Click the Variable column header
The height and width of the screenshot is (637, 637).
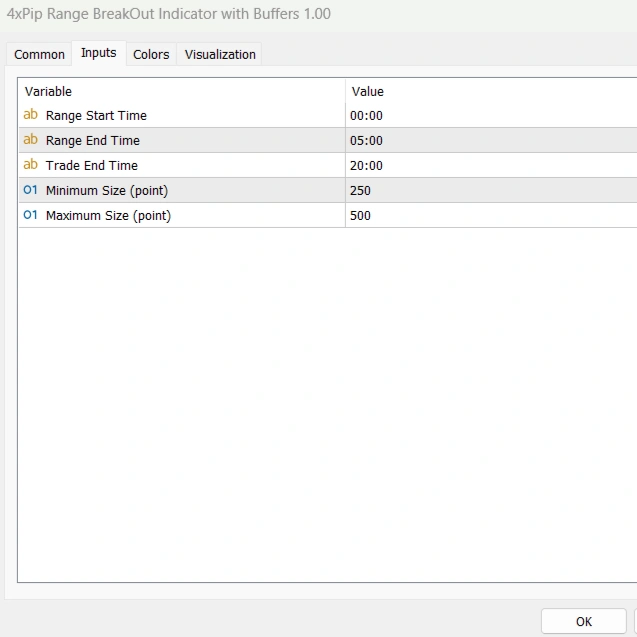pos(48,92)
